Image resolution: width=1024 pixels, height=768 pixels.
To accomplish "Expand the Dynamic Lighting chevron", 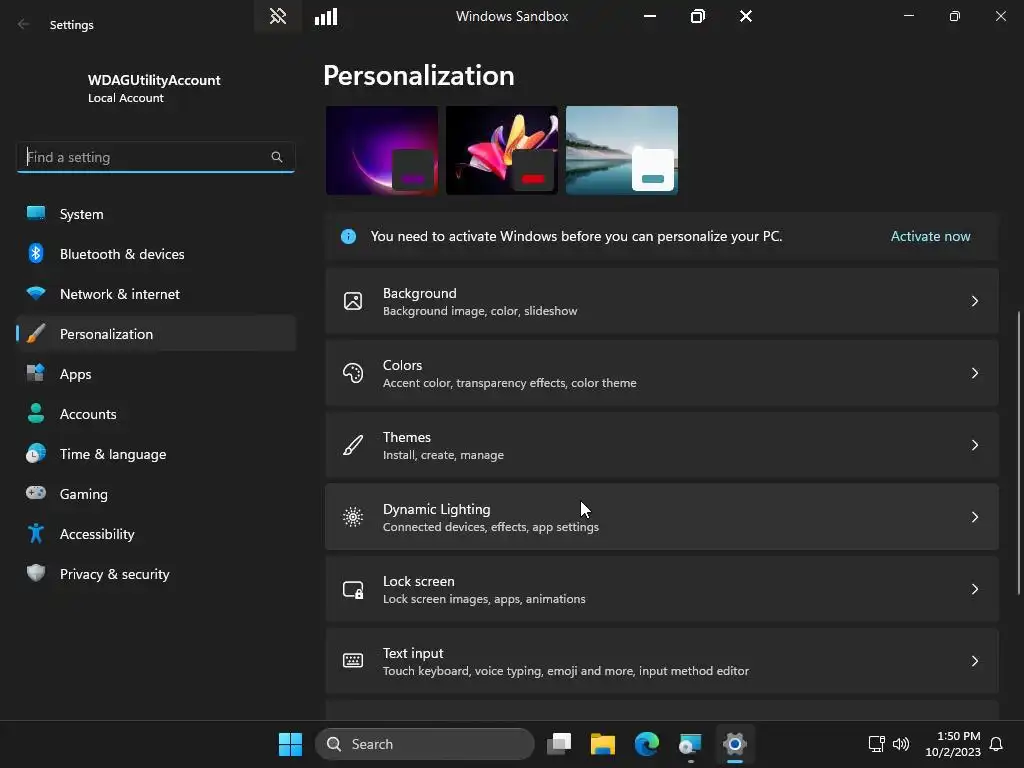I will point(974,517).
